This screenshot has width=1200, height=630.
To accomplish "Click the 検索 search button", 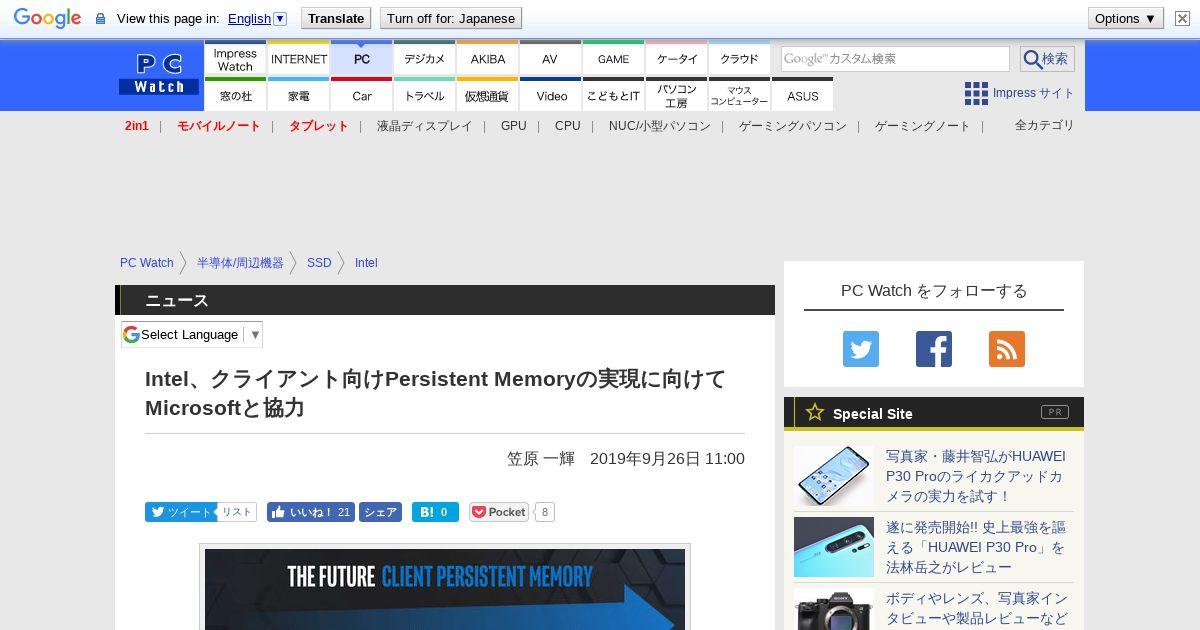I will click(x=1047, y=59).
